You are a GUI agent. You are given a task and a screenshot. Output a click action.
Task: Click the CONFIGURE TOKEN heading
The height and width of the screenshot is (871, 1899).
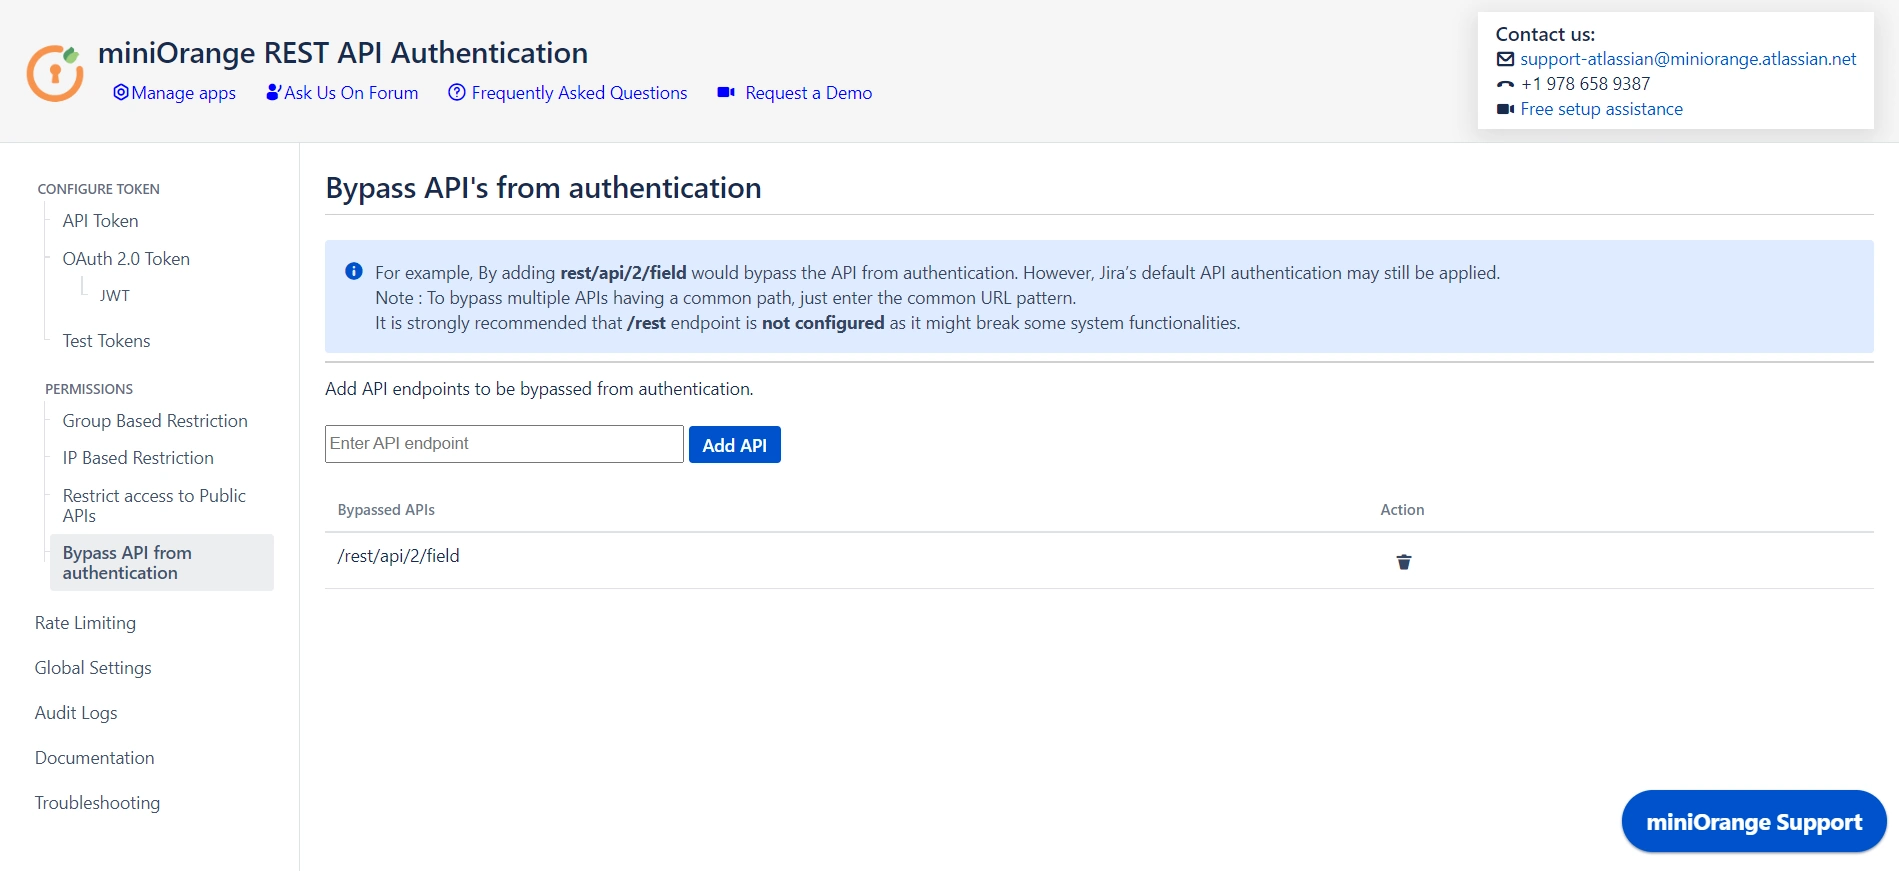(x=98, y=189)
